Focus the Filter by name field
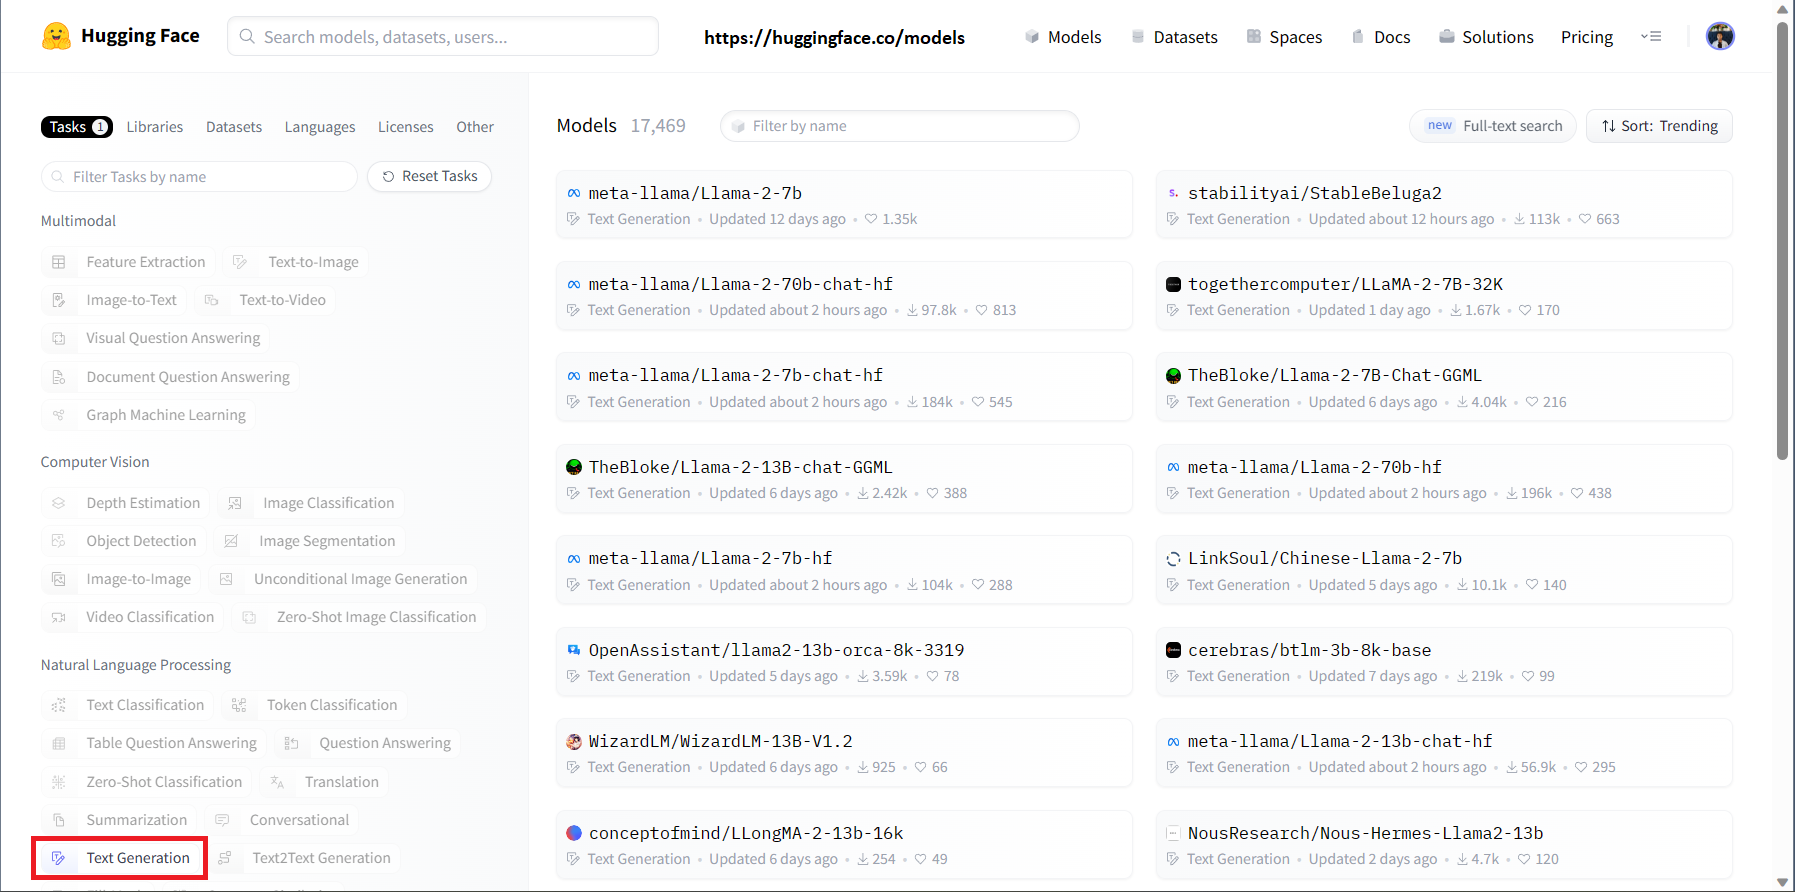This screenshot has width=1795, height=892. tap(900, 126)
